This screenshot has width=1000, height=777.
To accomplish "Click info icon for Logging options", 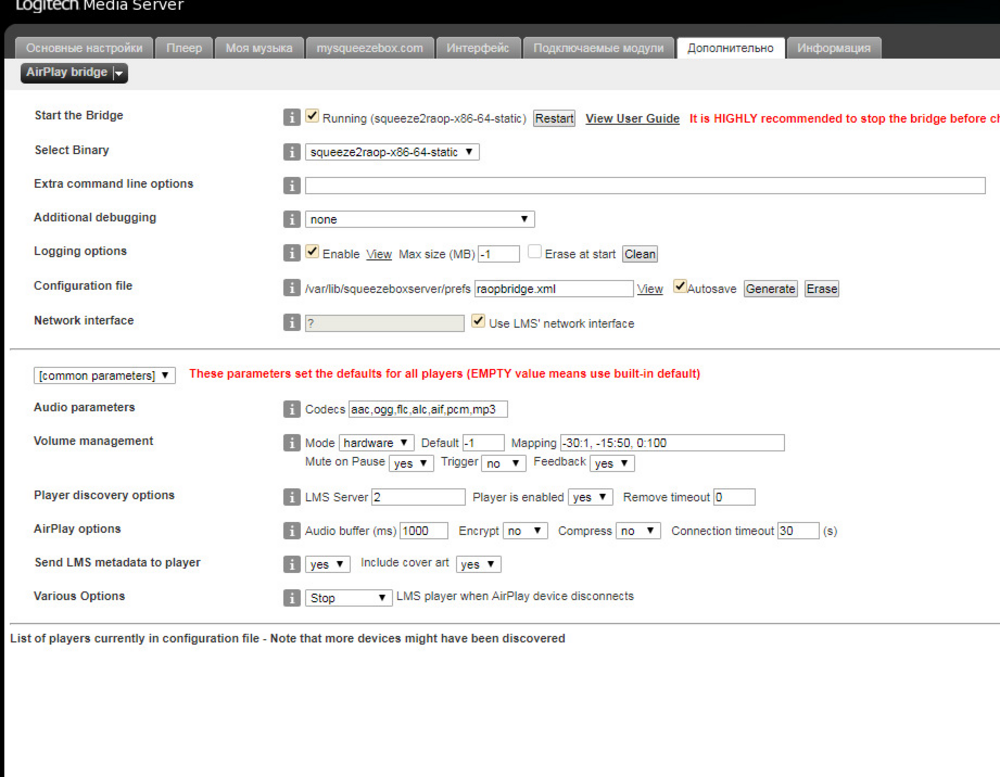I will coord(291,253).
